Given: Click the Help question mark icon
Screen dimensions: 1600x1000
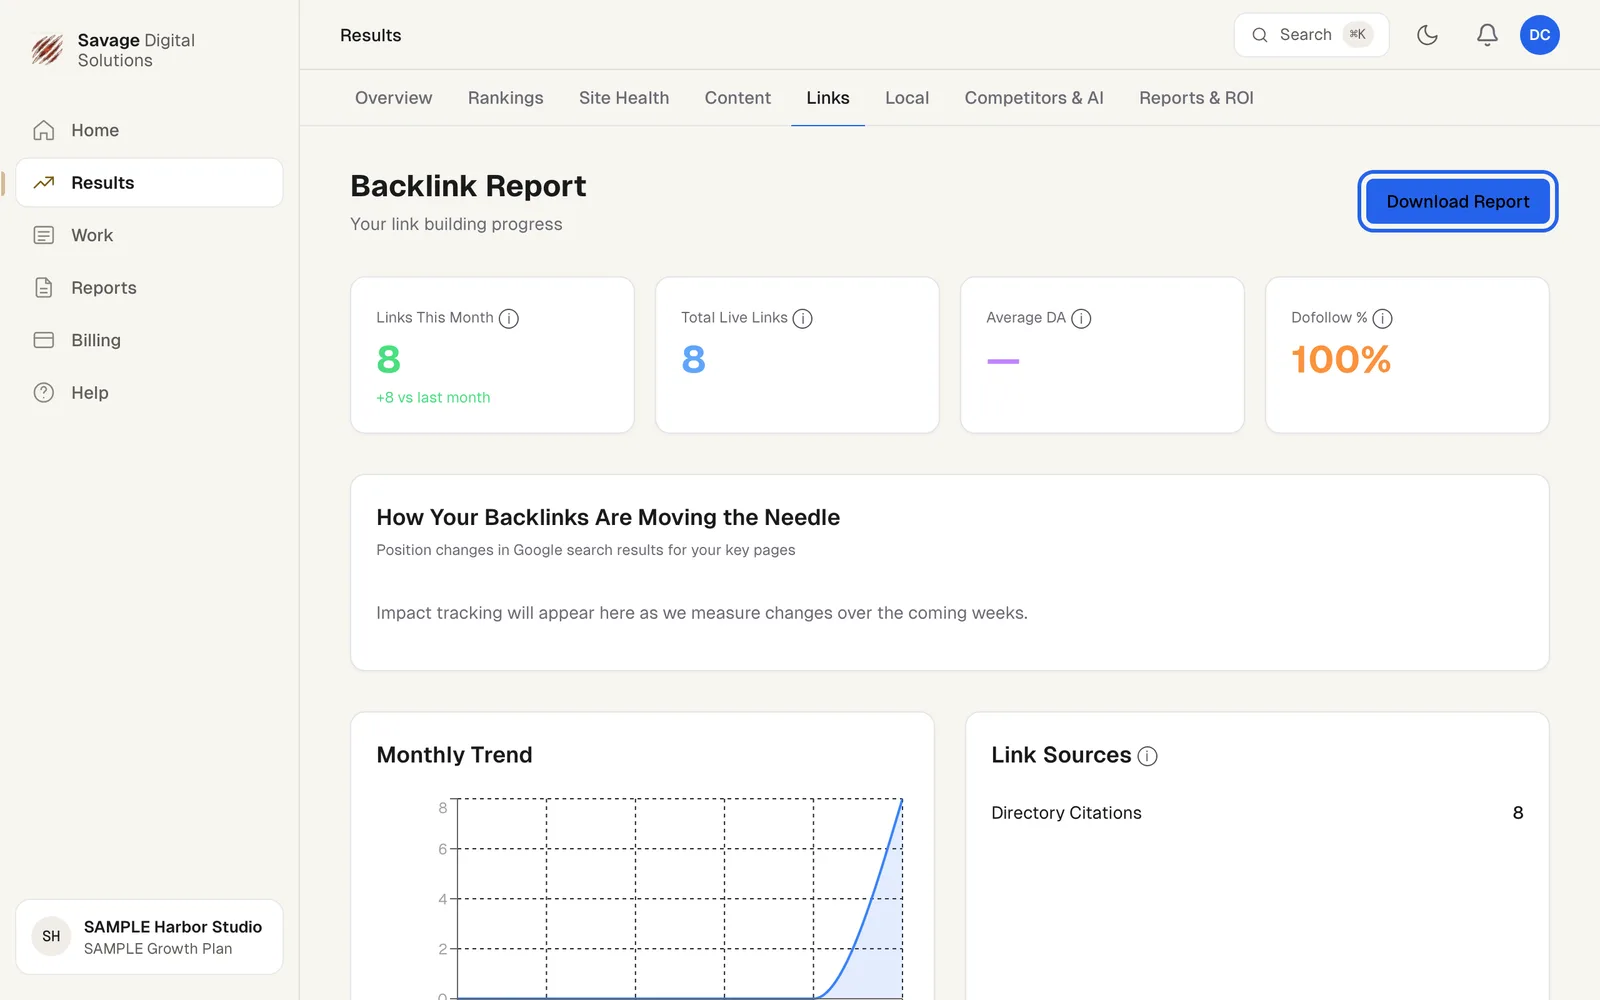Looking at the screenshot, I should click(x=44, y=393).
